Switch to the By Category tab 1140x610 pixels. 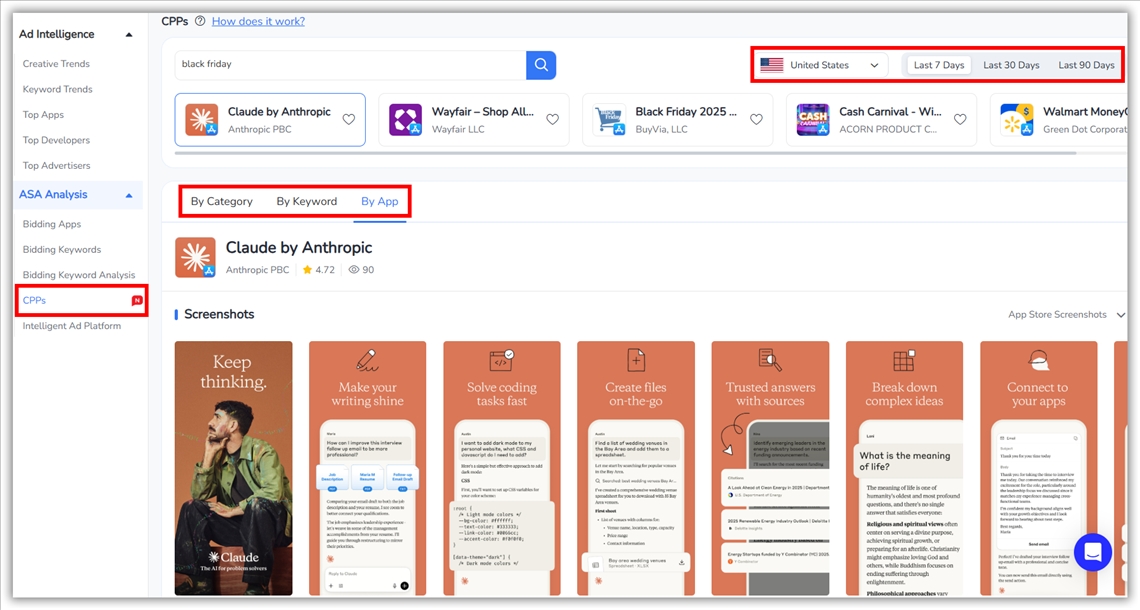(x=222, y=201)
